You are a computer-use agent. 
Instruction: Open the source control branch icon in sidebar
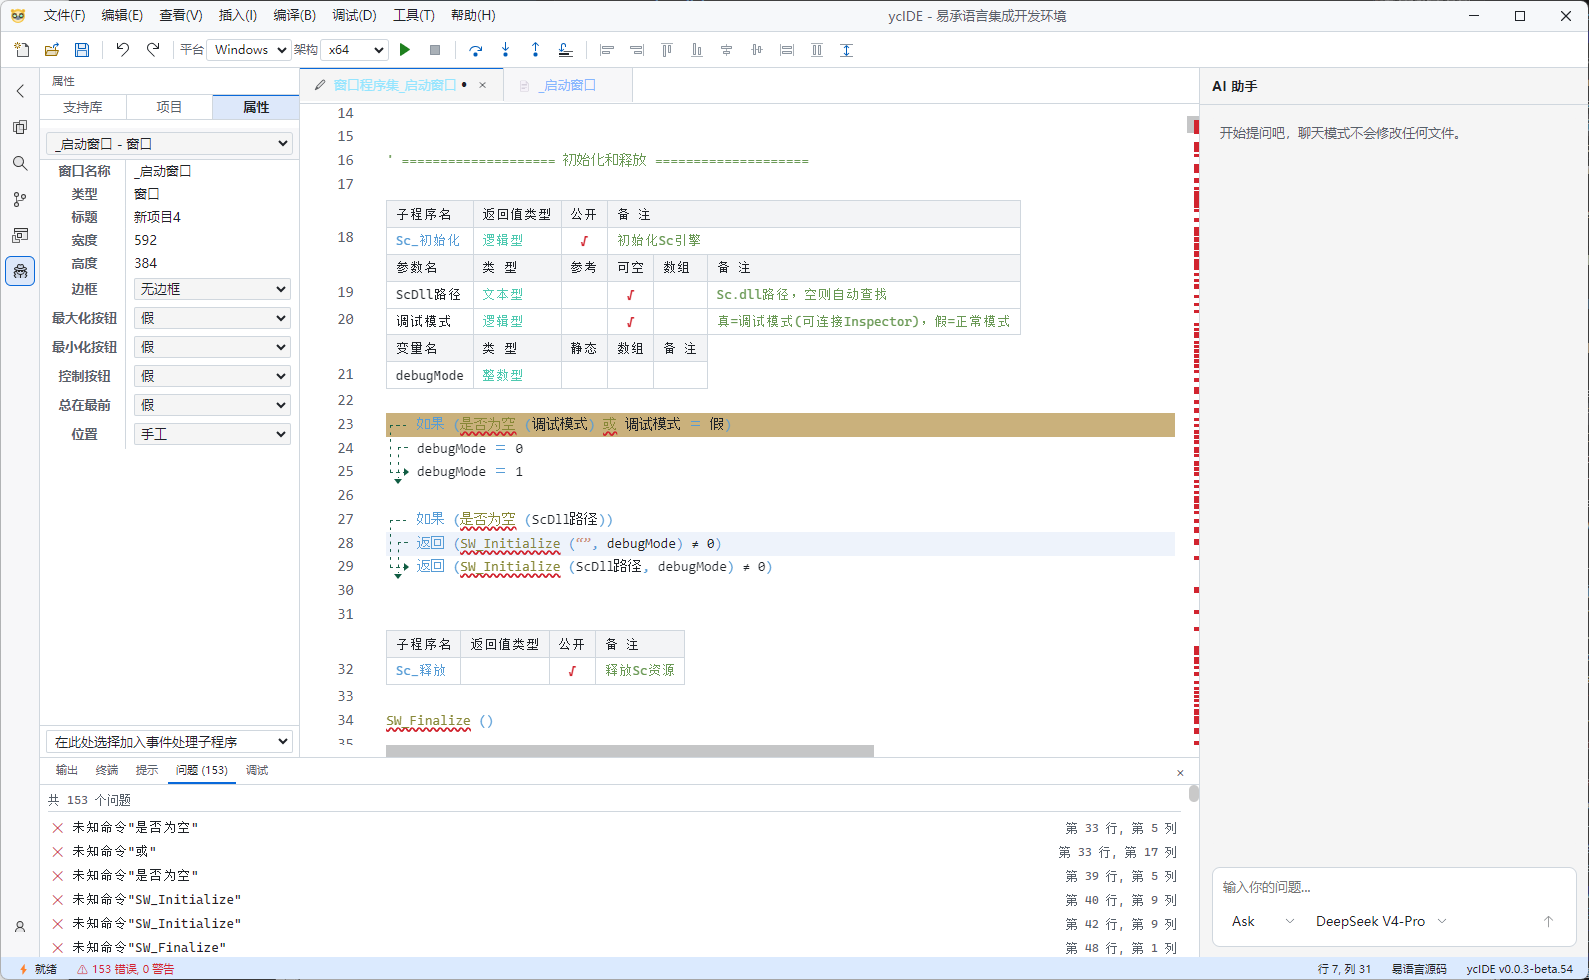pyautogui.click(x=20, y=199)
